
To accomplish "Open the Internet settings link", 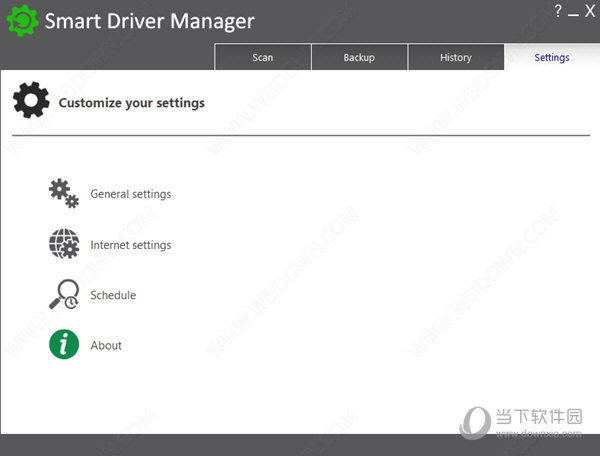I will tap(130, 245).
